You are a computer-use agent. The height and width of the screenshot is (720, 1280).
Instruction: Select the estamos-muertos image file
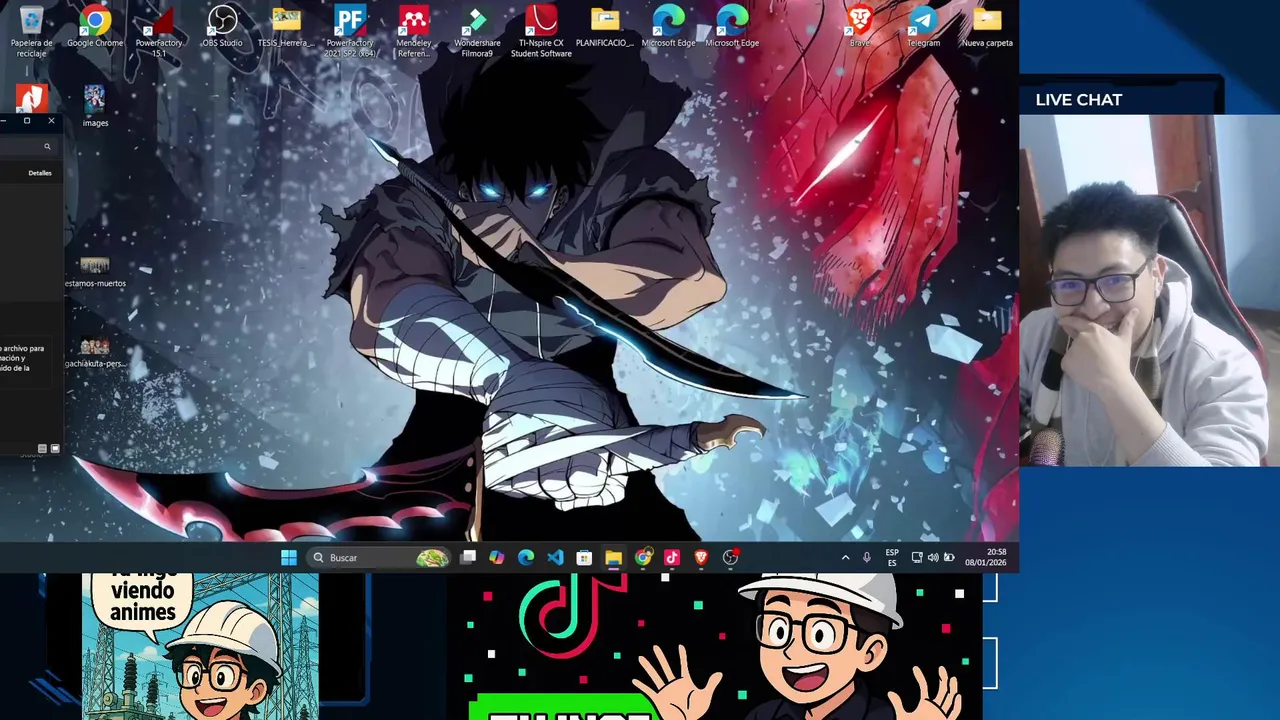[x=95, y=271]
